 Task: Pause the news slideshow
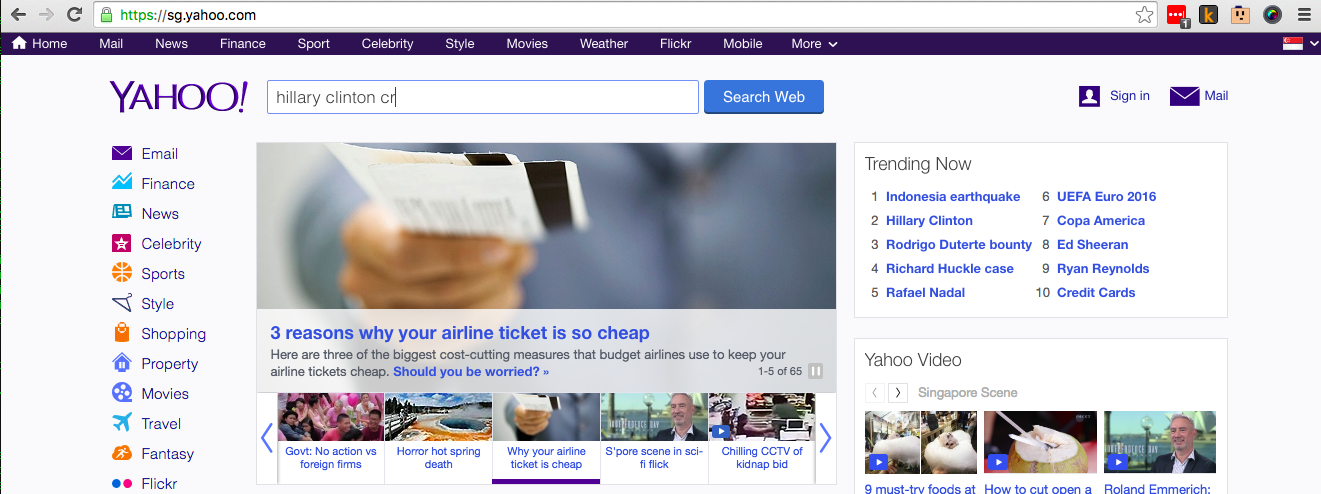pyautogui.click(x=816, y=371)
